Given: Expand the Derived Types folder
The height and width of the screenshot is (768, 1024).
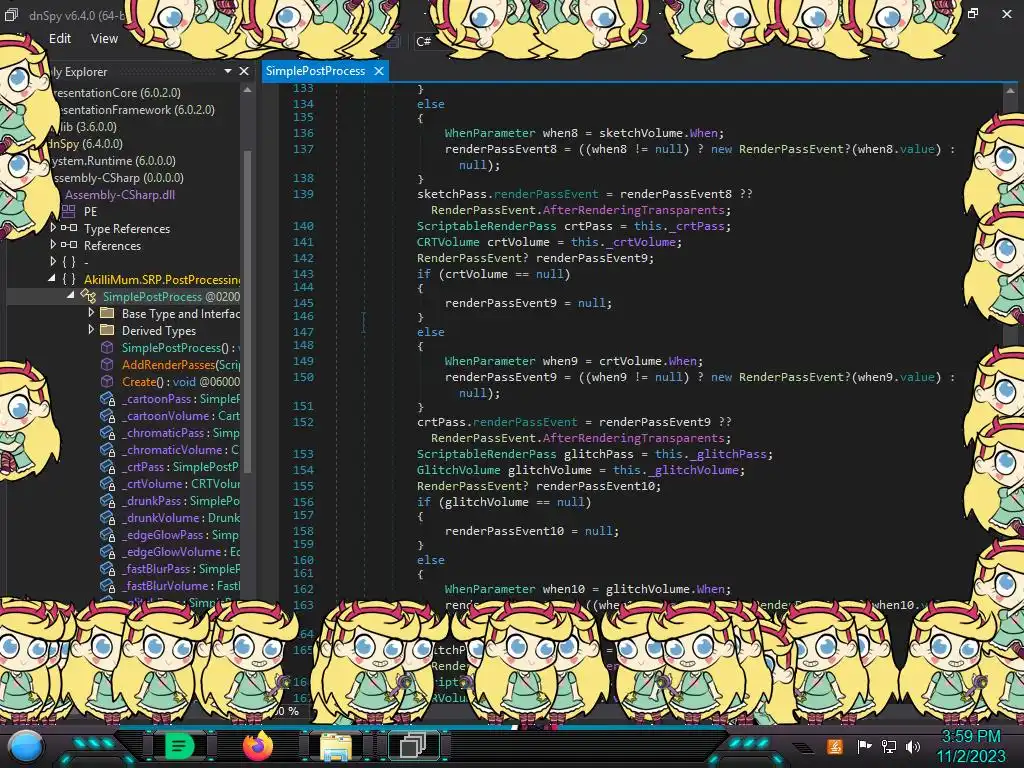Looking at the screenshot, I should pos(91,330).
